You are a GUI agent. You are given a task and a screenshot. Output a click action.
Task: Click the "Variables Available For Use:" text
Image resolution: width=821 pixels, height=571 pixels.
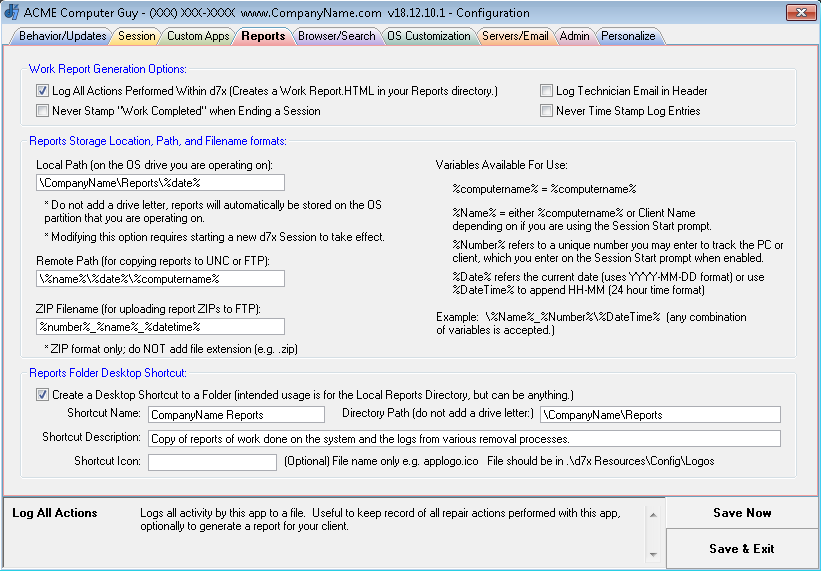[x=502, y=165]
